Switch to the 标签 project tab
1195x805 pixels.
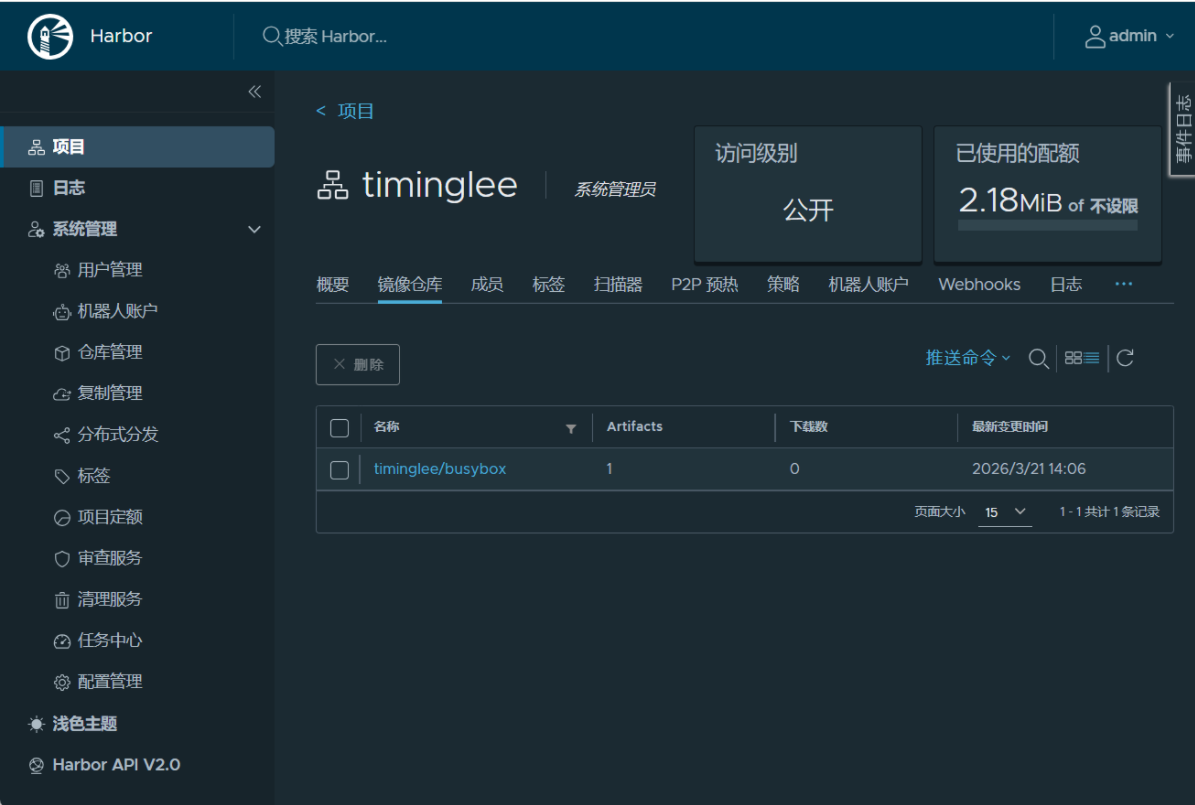548,284
